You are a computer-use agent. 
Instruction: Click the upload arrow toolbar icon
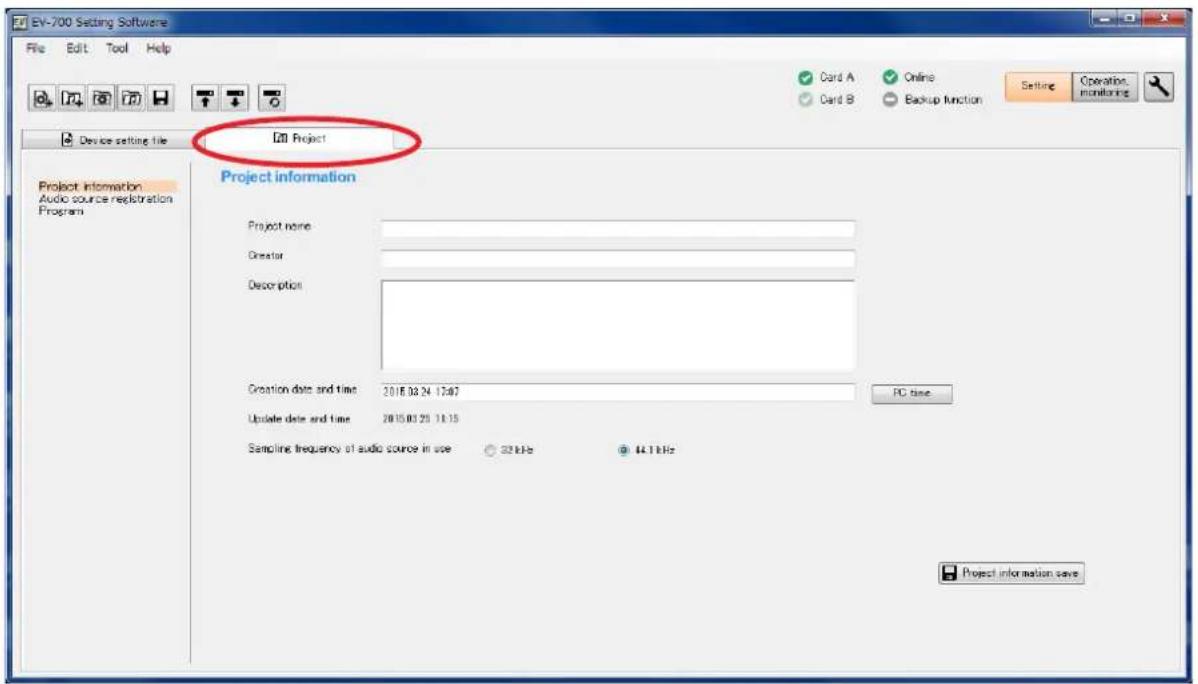205,99
